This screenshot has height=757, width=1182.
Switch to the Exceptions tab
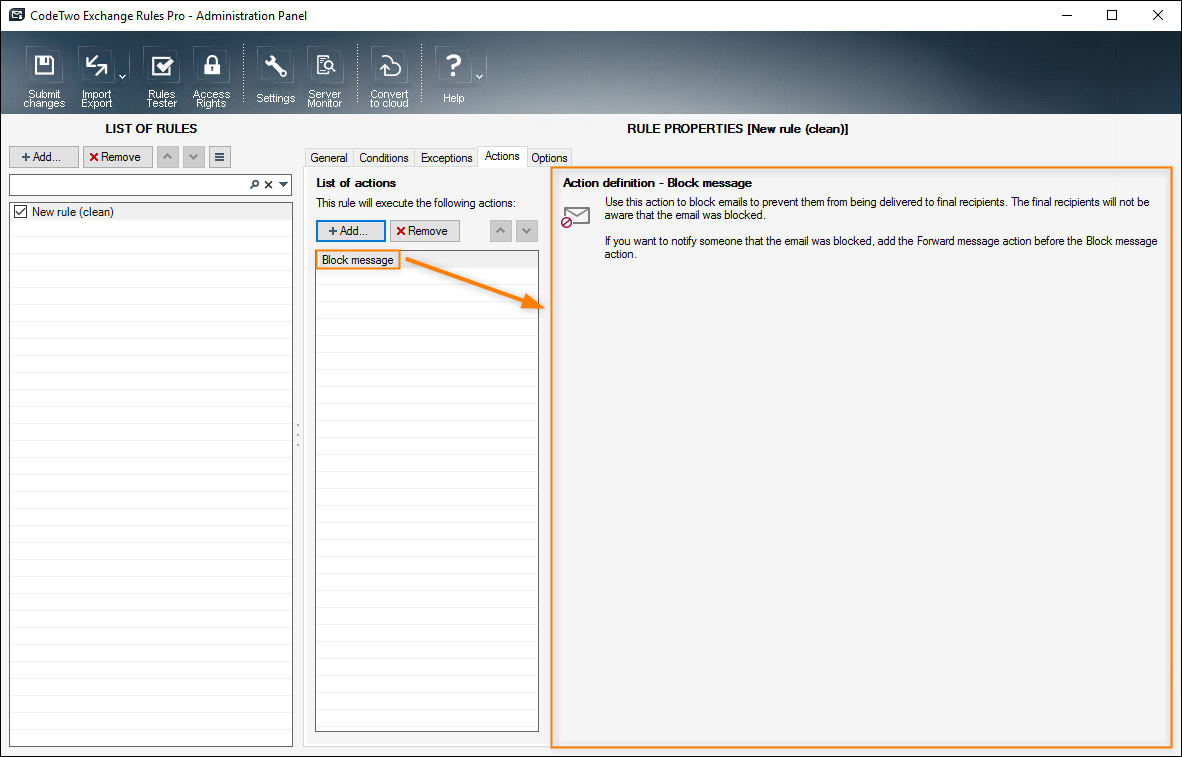pos(446,158)
